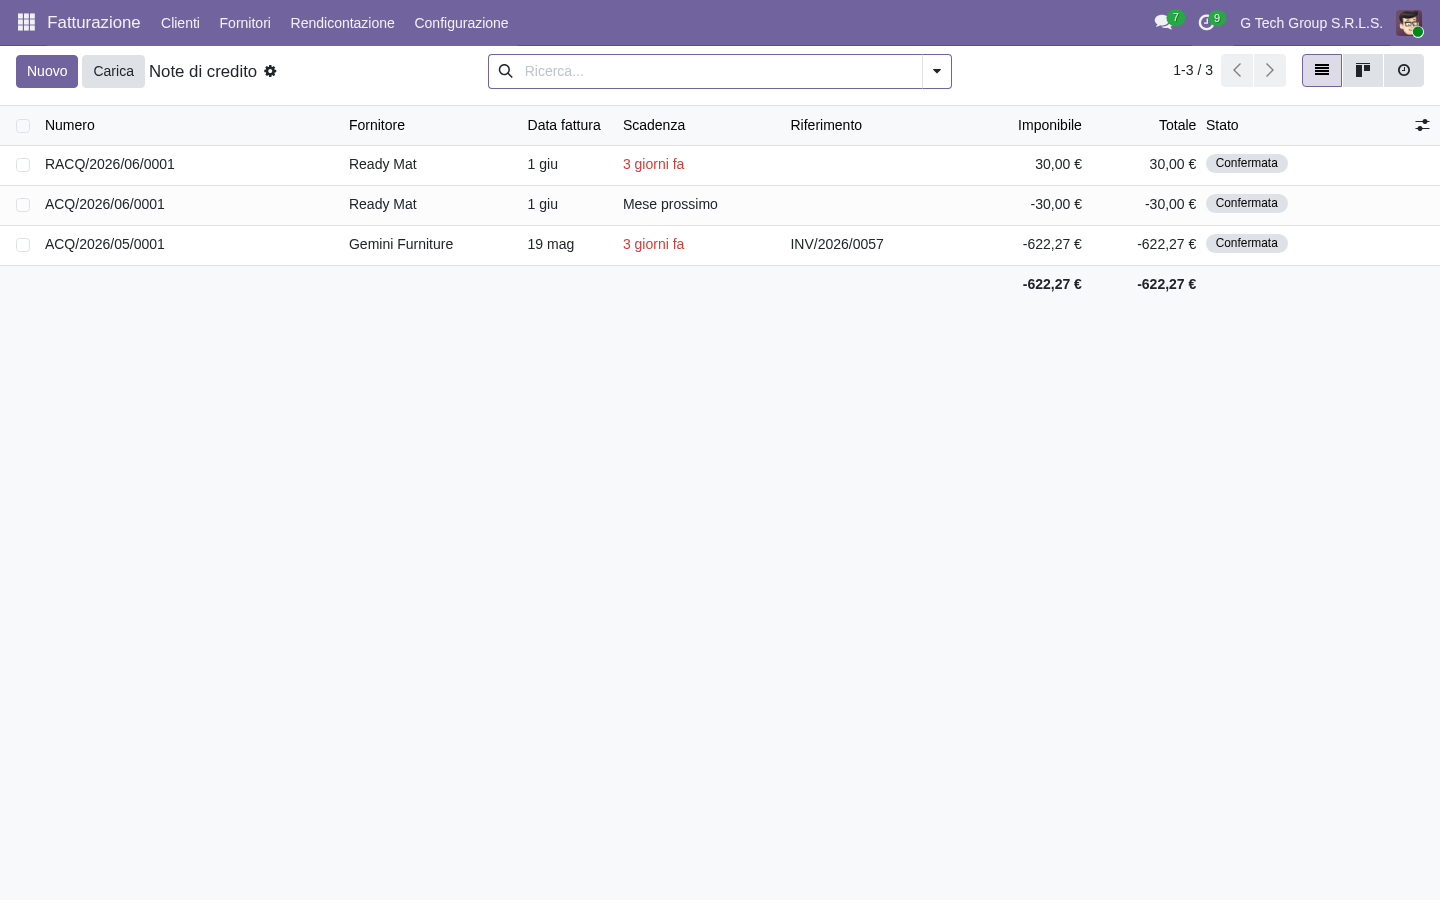Switch to activity view
This screenshot has height=900, width=1440.
point(1404,71)
